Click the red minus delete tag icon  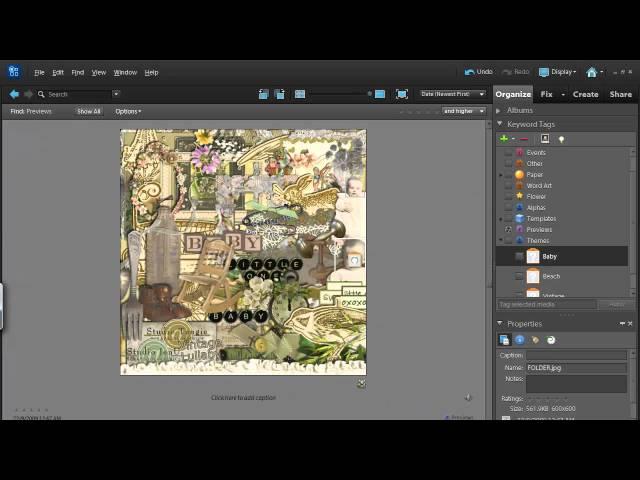(523, 138)
